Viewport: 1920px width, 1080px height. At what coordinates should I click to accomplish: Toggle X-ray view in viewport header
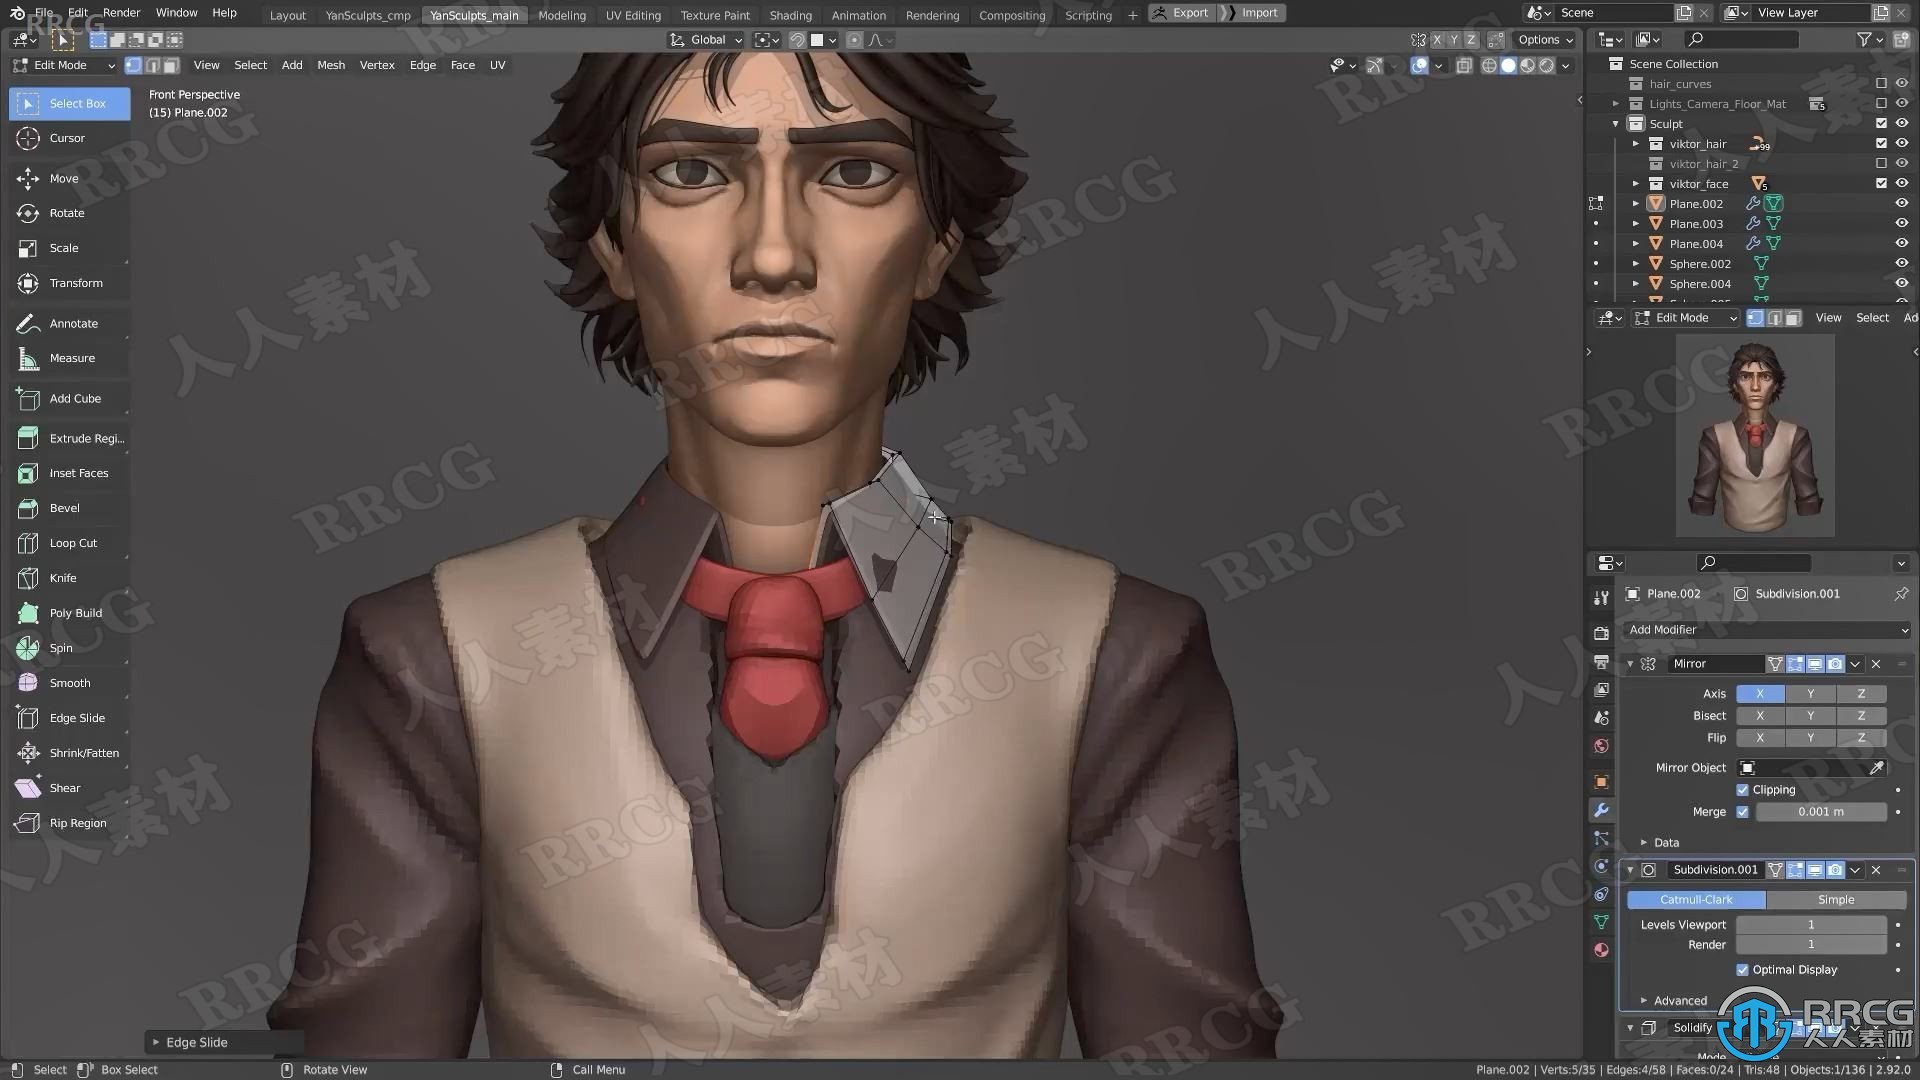coord(1464,65)
